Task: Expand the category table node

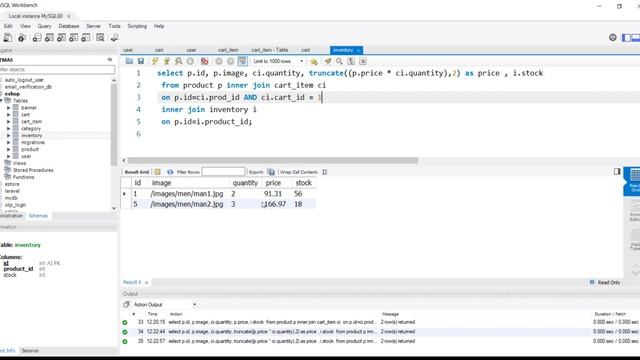Action: click(x=9, y=129)
